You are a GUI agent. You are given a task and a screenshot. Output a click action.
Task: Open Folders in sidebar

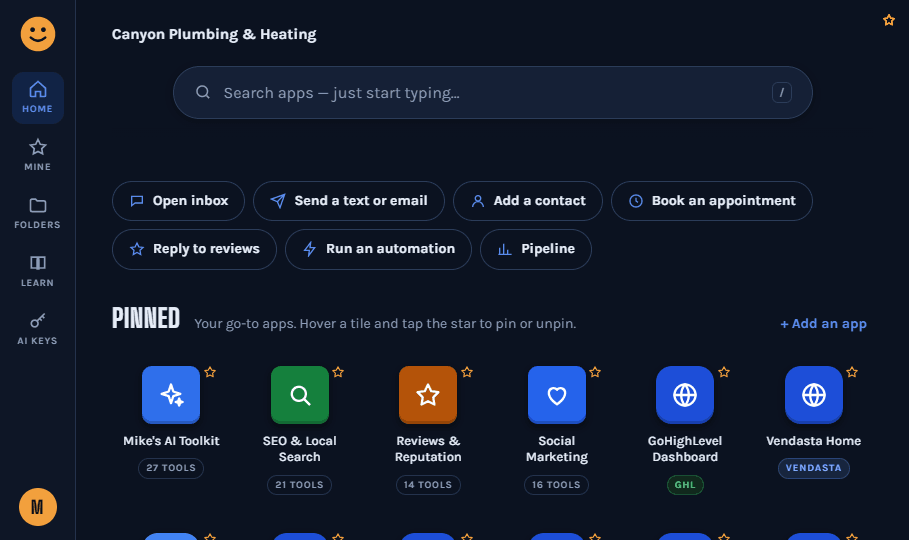38,213
